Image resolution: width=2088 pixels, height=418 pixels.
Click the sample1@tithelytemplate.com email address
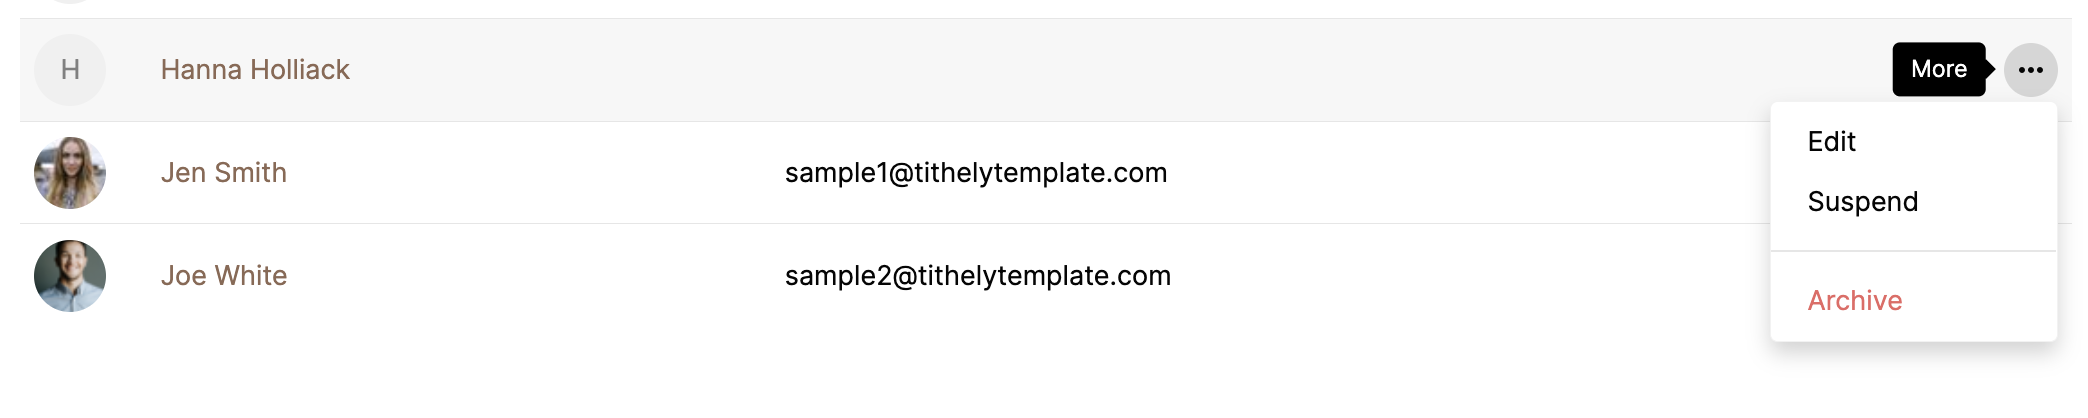pos(976,173)
